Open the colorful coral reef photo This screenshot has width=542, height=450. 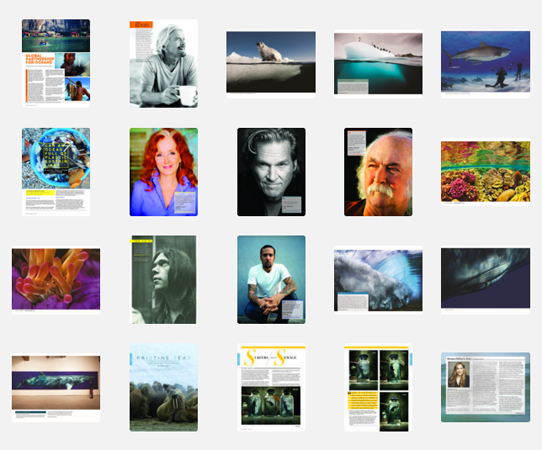(x=485, y=172)
